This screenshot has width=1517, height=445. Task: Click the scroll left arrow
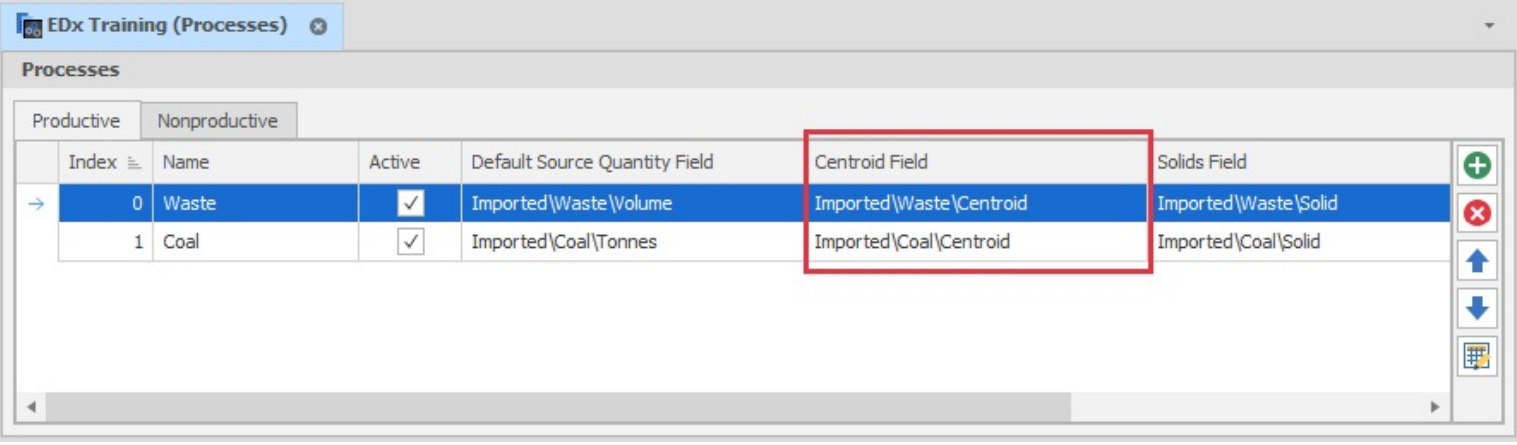tap(31, 407)
